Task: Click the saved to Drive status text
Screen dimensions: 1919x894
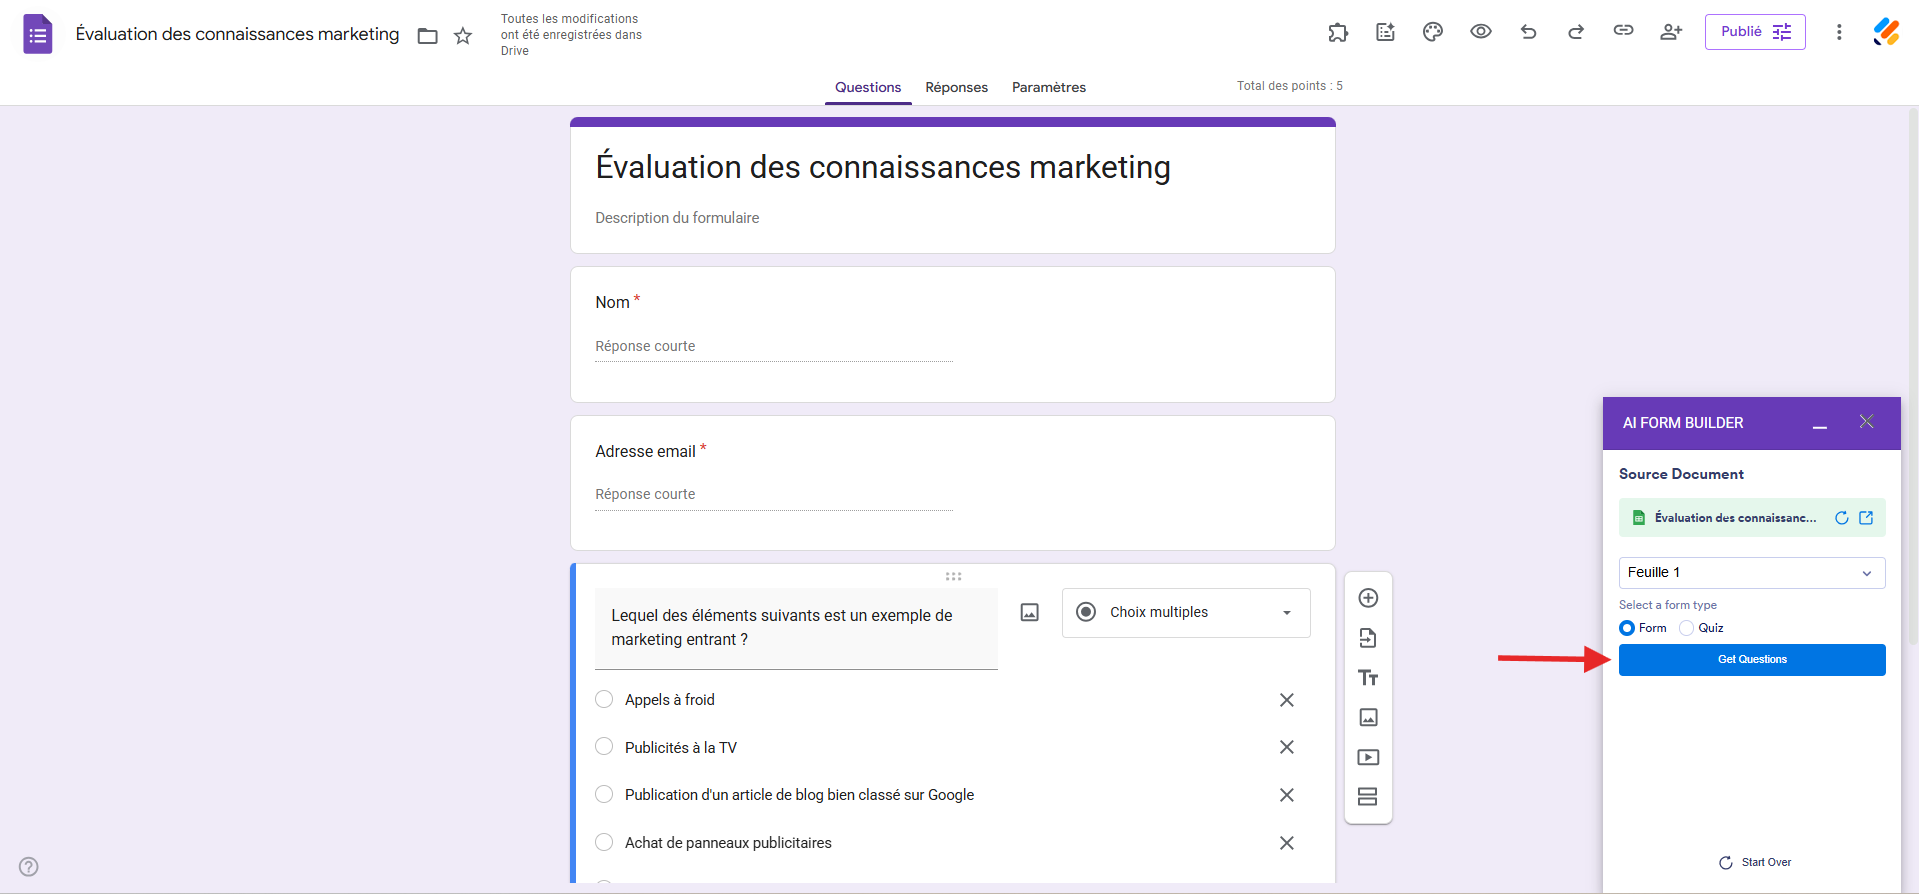Action: point(571,35)
